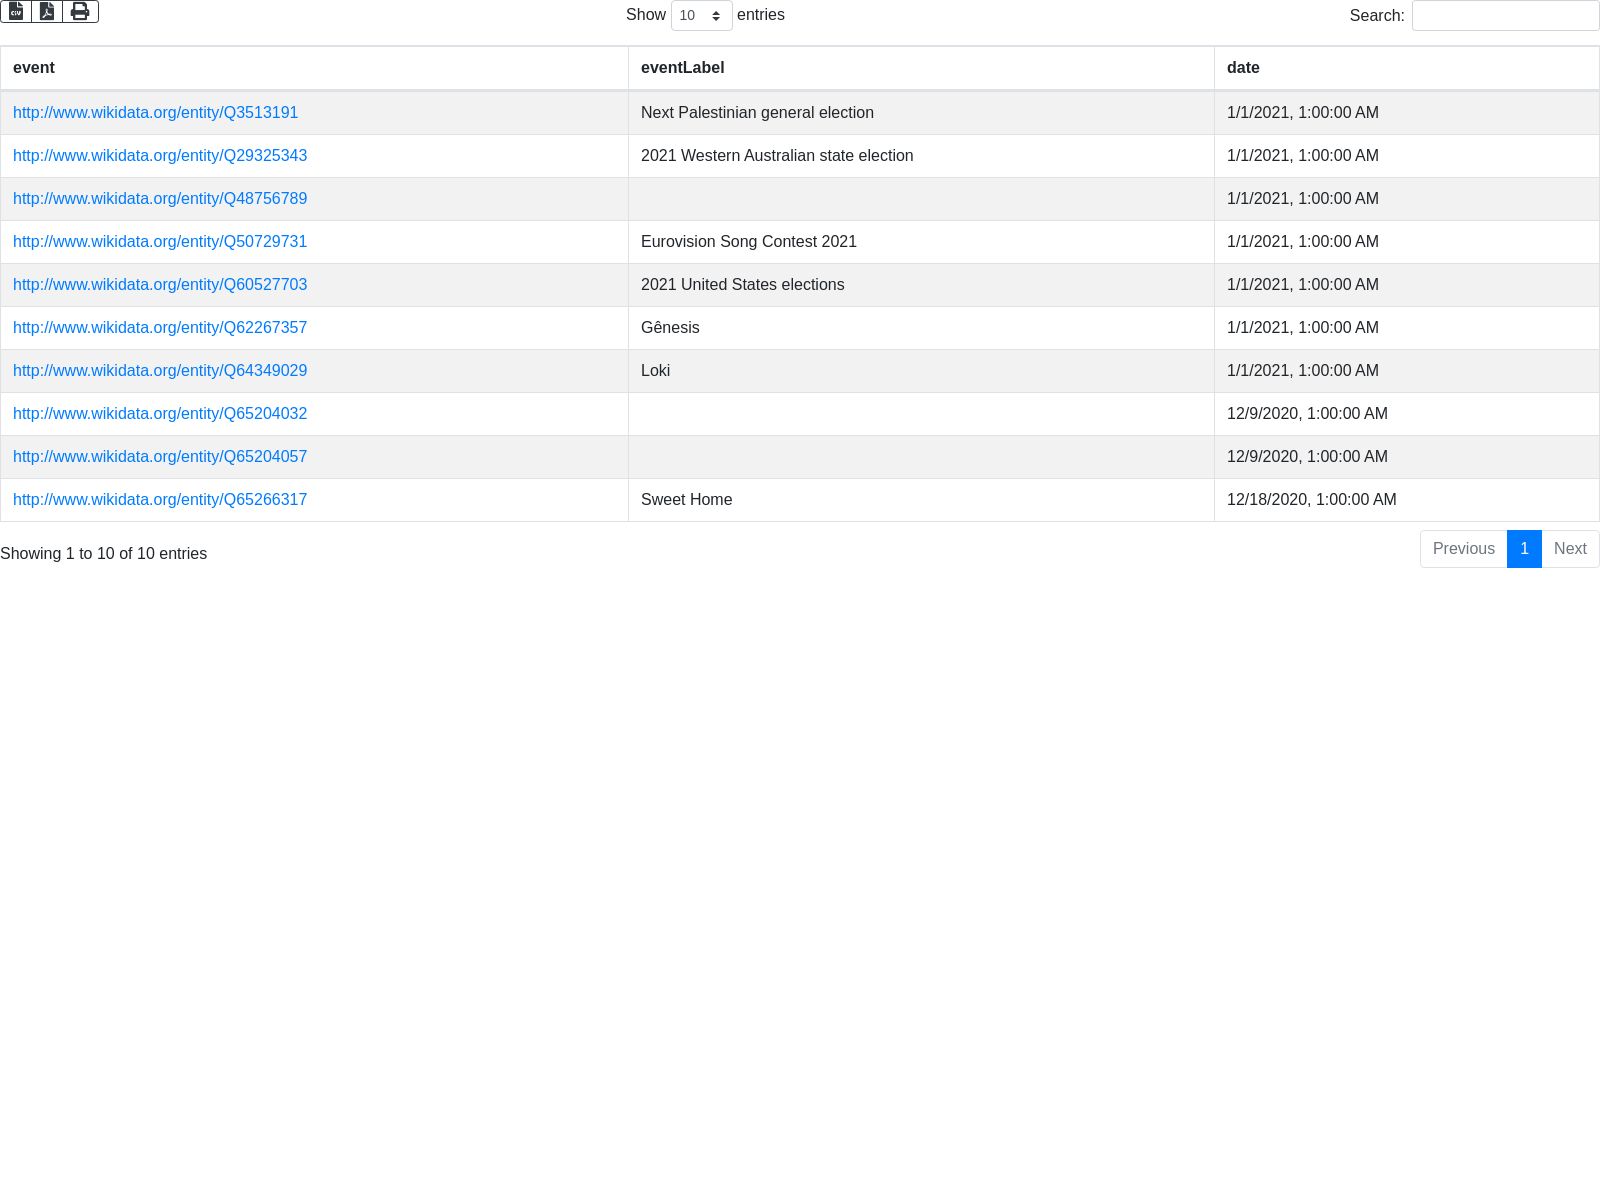Open Wikidata entity Q65204032 link
This screenshot has width=1600, height=1200.
(160, 414)
